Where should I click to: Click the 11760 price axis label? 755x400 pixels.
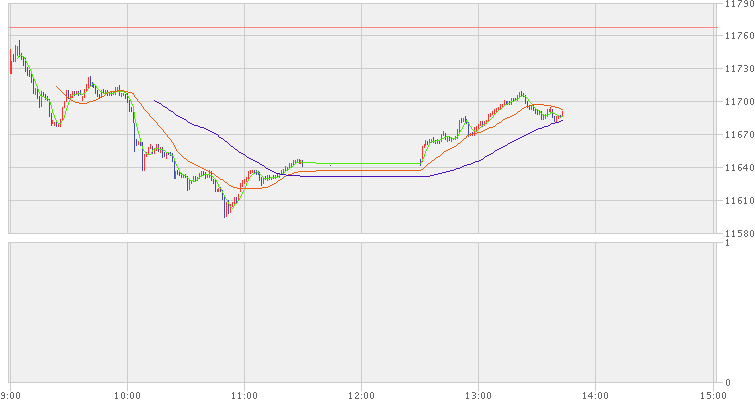point(737,36)
